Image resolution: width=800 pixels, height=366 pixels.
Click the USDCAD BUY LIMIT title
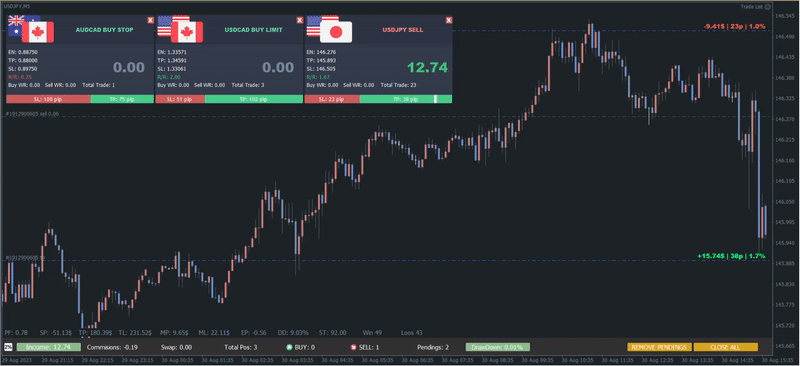(x=254, y=30)
